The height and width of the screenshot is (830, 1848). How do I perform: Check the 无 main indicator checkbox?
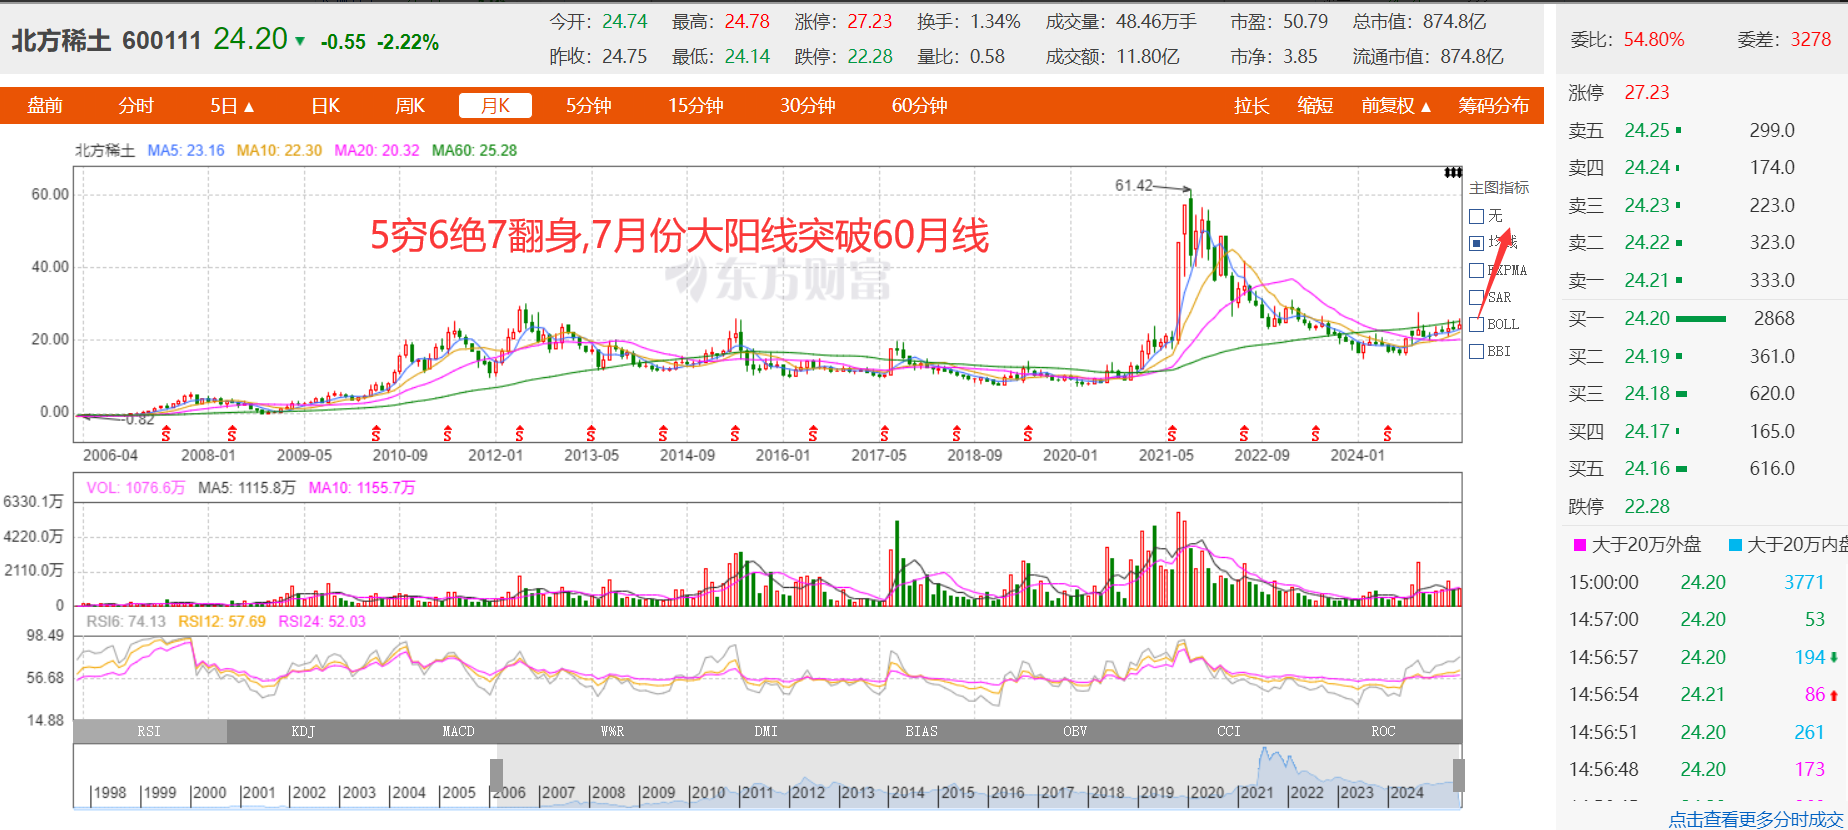(1476, 216)
